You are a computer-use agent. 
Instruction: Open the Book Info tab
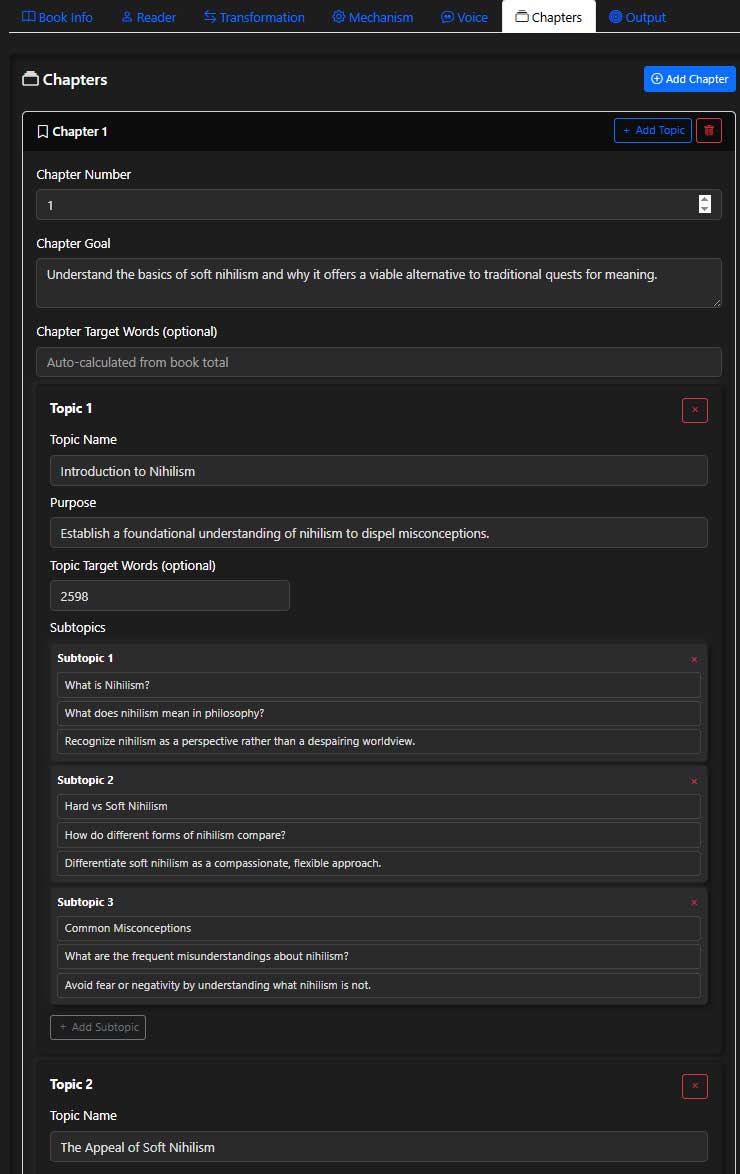[57, 17]
